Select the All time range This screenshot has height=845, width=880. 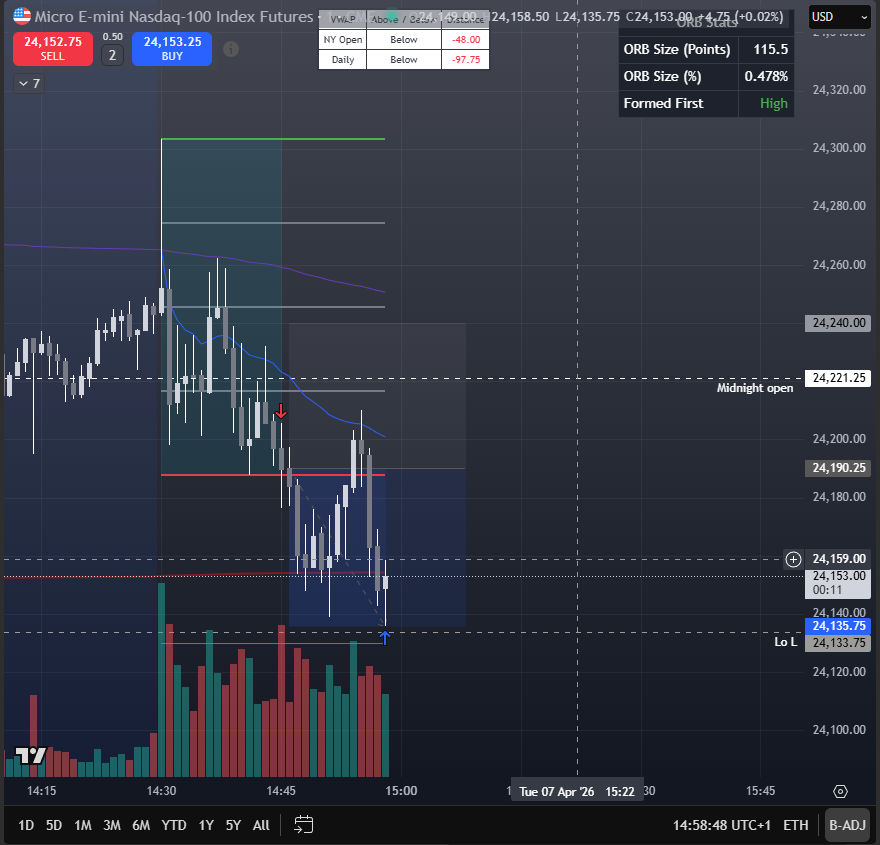pyautogui.click(x=261, y=825)
